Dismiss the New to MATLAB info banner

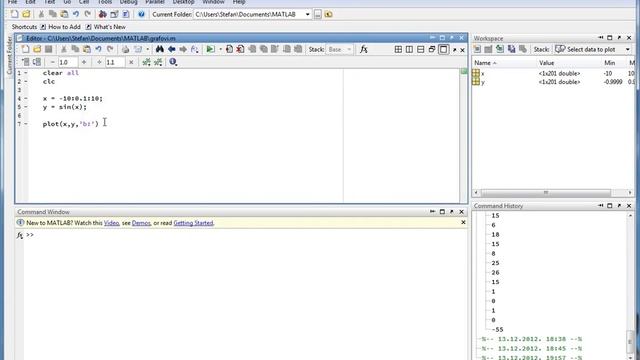click(463, 222)
